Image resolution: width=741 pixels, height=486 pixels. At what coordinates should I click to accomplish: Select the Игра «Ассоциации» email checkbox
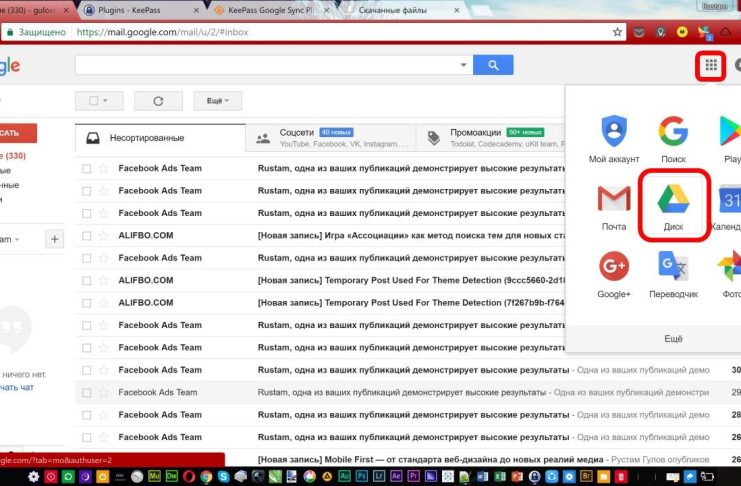click(86, 235)
